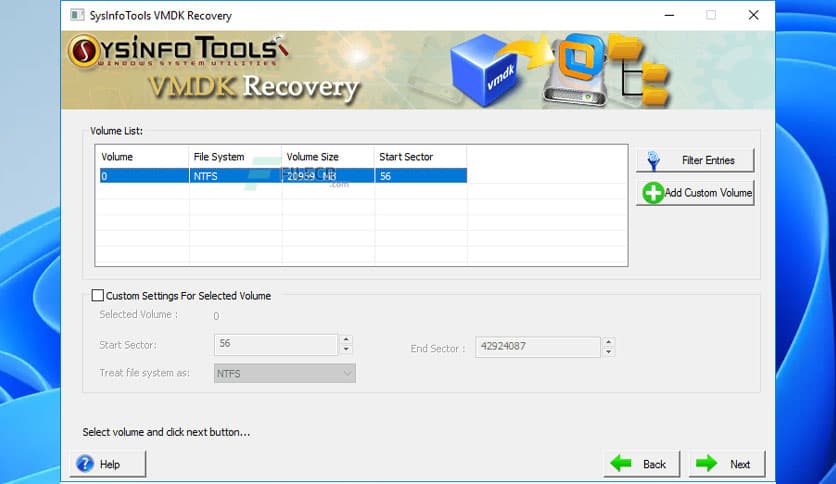
Task: Click the SysInfoTools title bar app icon
Action: point(77,15)
